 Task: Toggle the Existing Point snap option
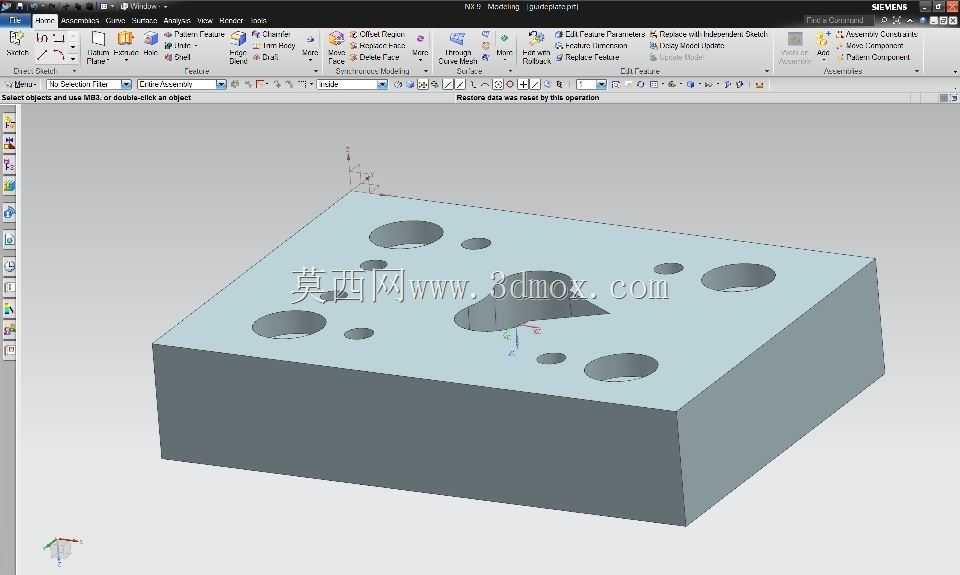[x=523, y=85]
